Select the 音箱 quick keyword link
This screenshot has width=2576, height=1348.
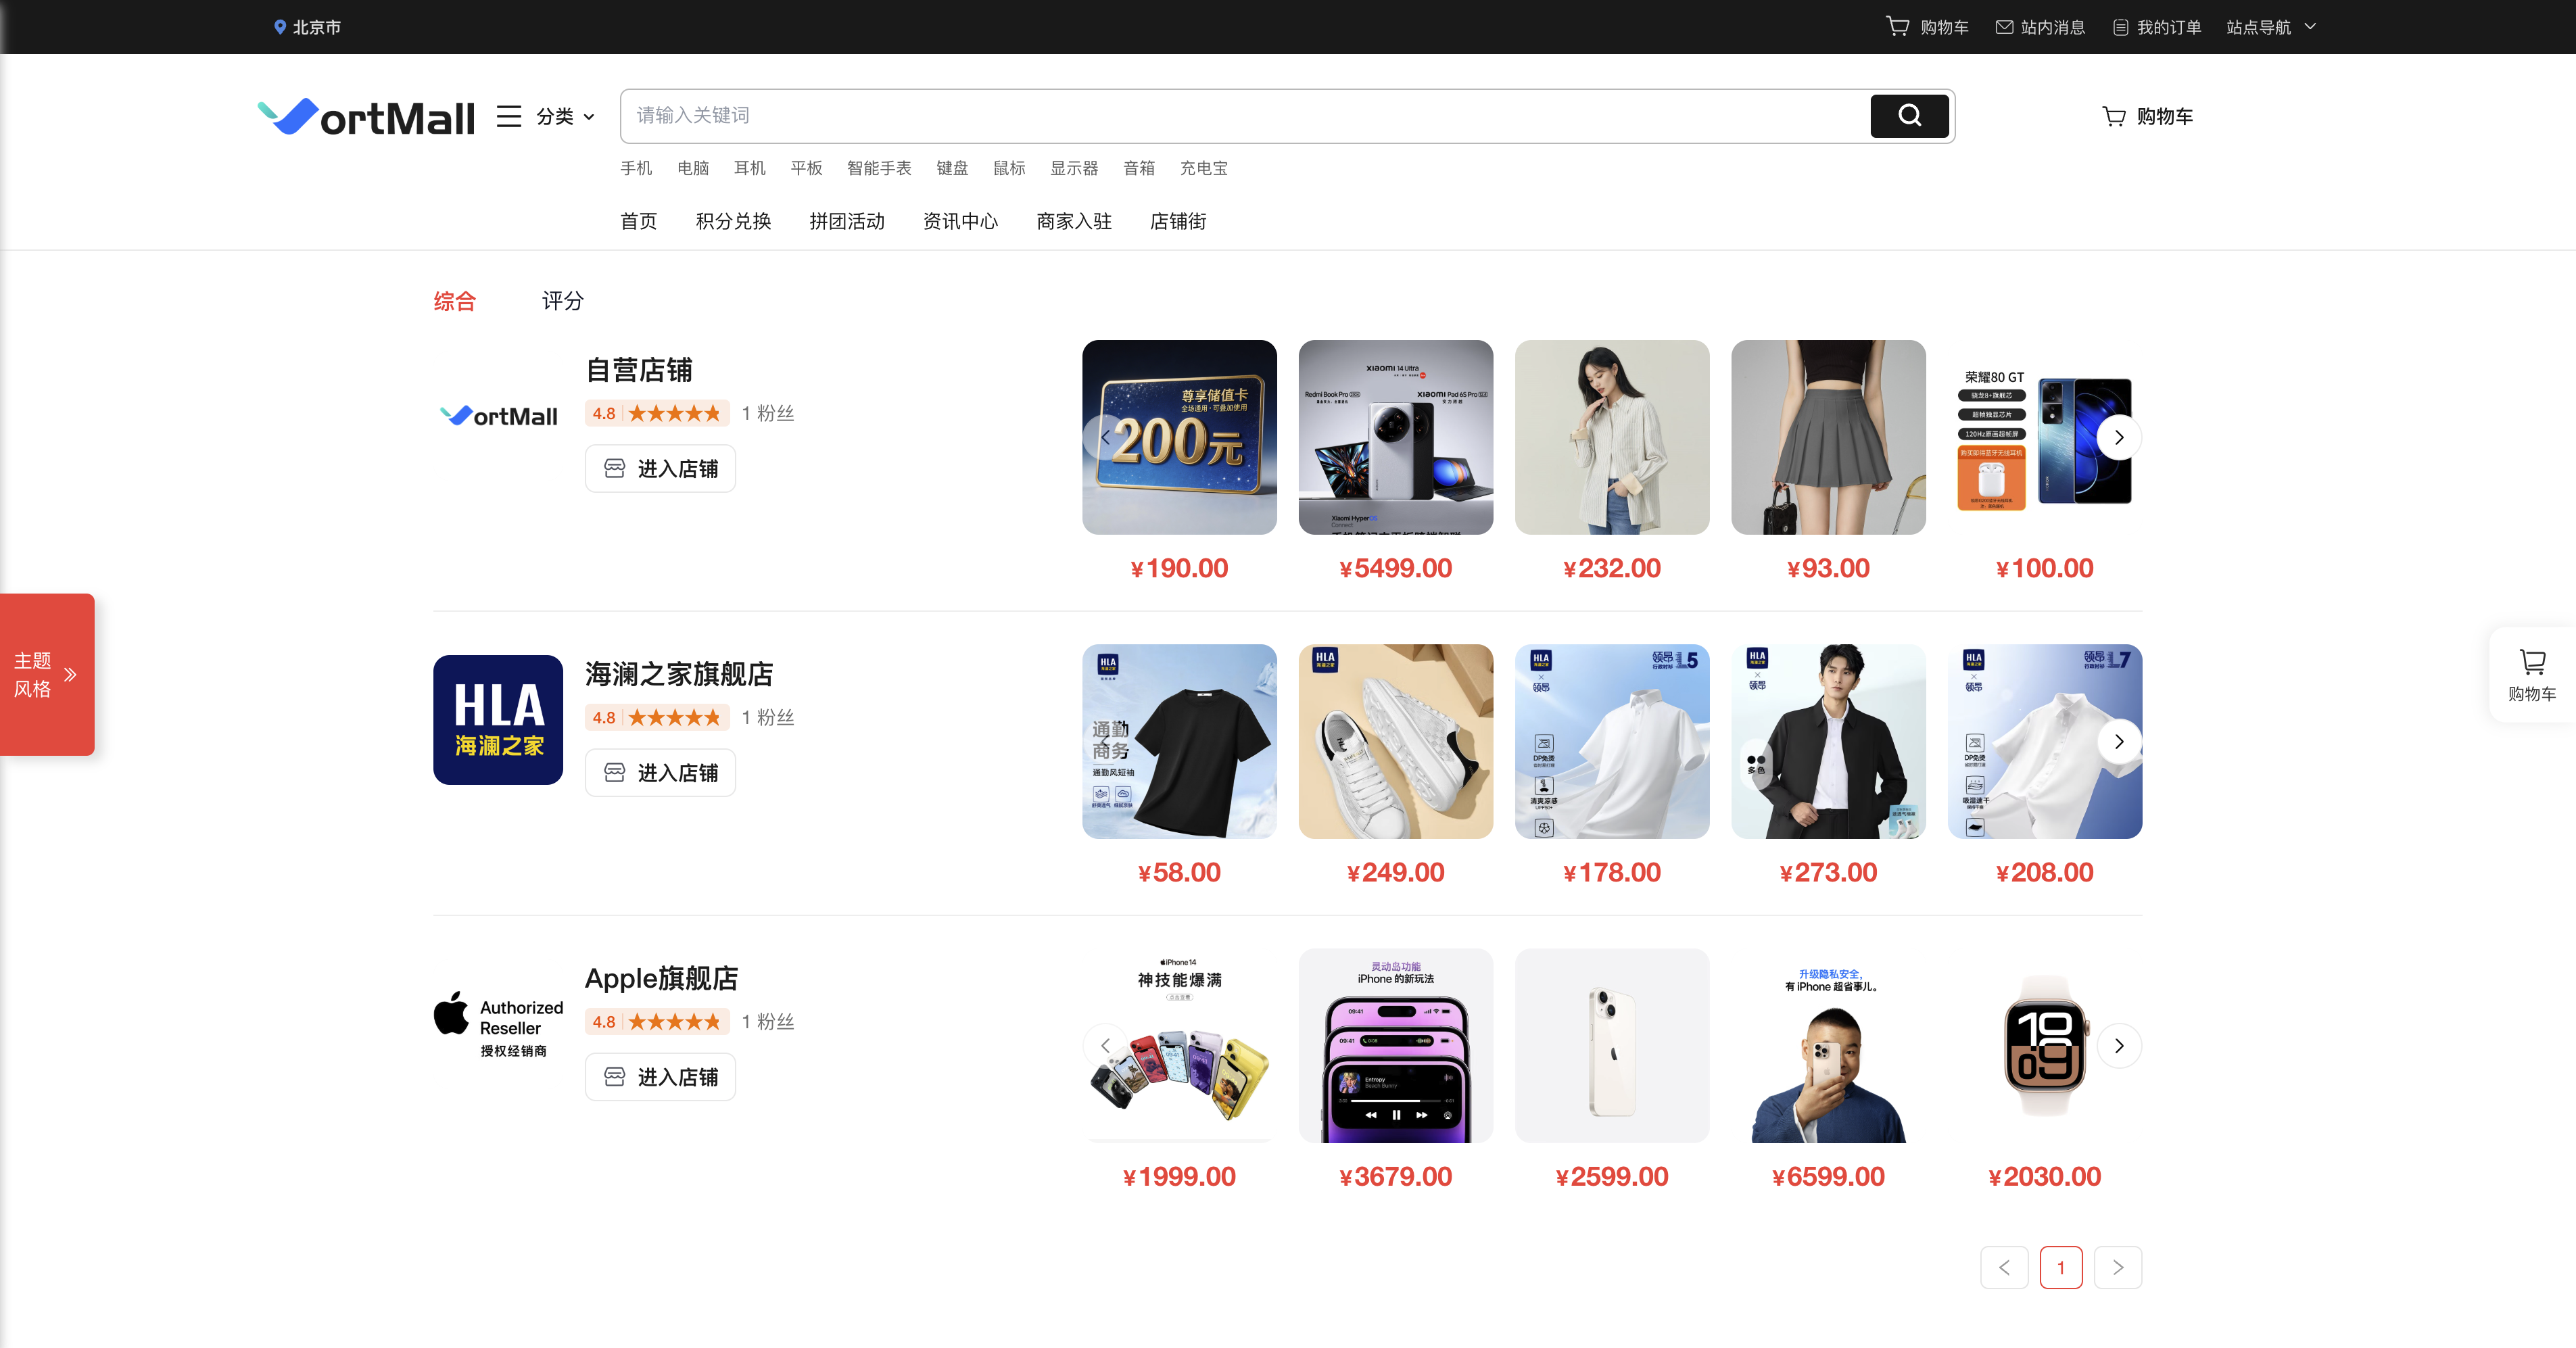[1139, 168]
